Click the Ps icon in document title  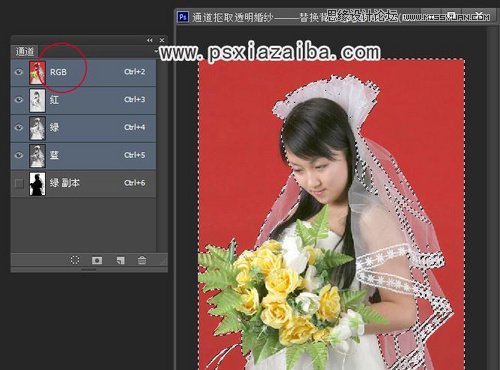point(183,17)
